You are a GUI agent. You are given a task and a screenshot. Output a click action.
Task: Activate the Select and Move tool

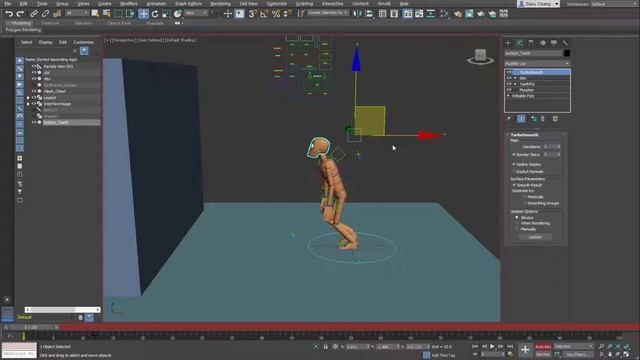[x=143, y=14]
